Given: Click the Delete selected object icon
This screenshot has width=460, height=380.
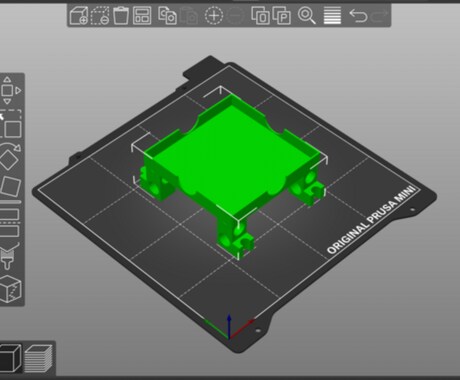Looking at the screenshot, I should click(100, 16).
